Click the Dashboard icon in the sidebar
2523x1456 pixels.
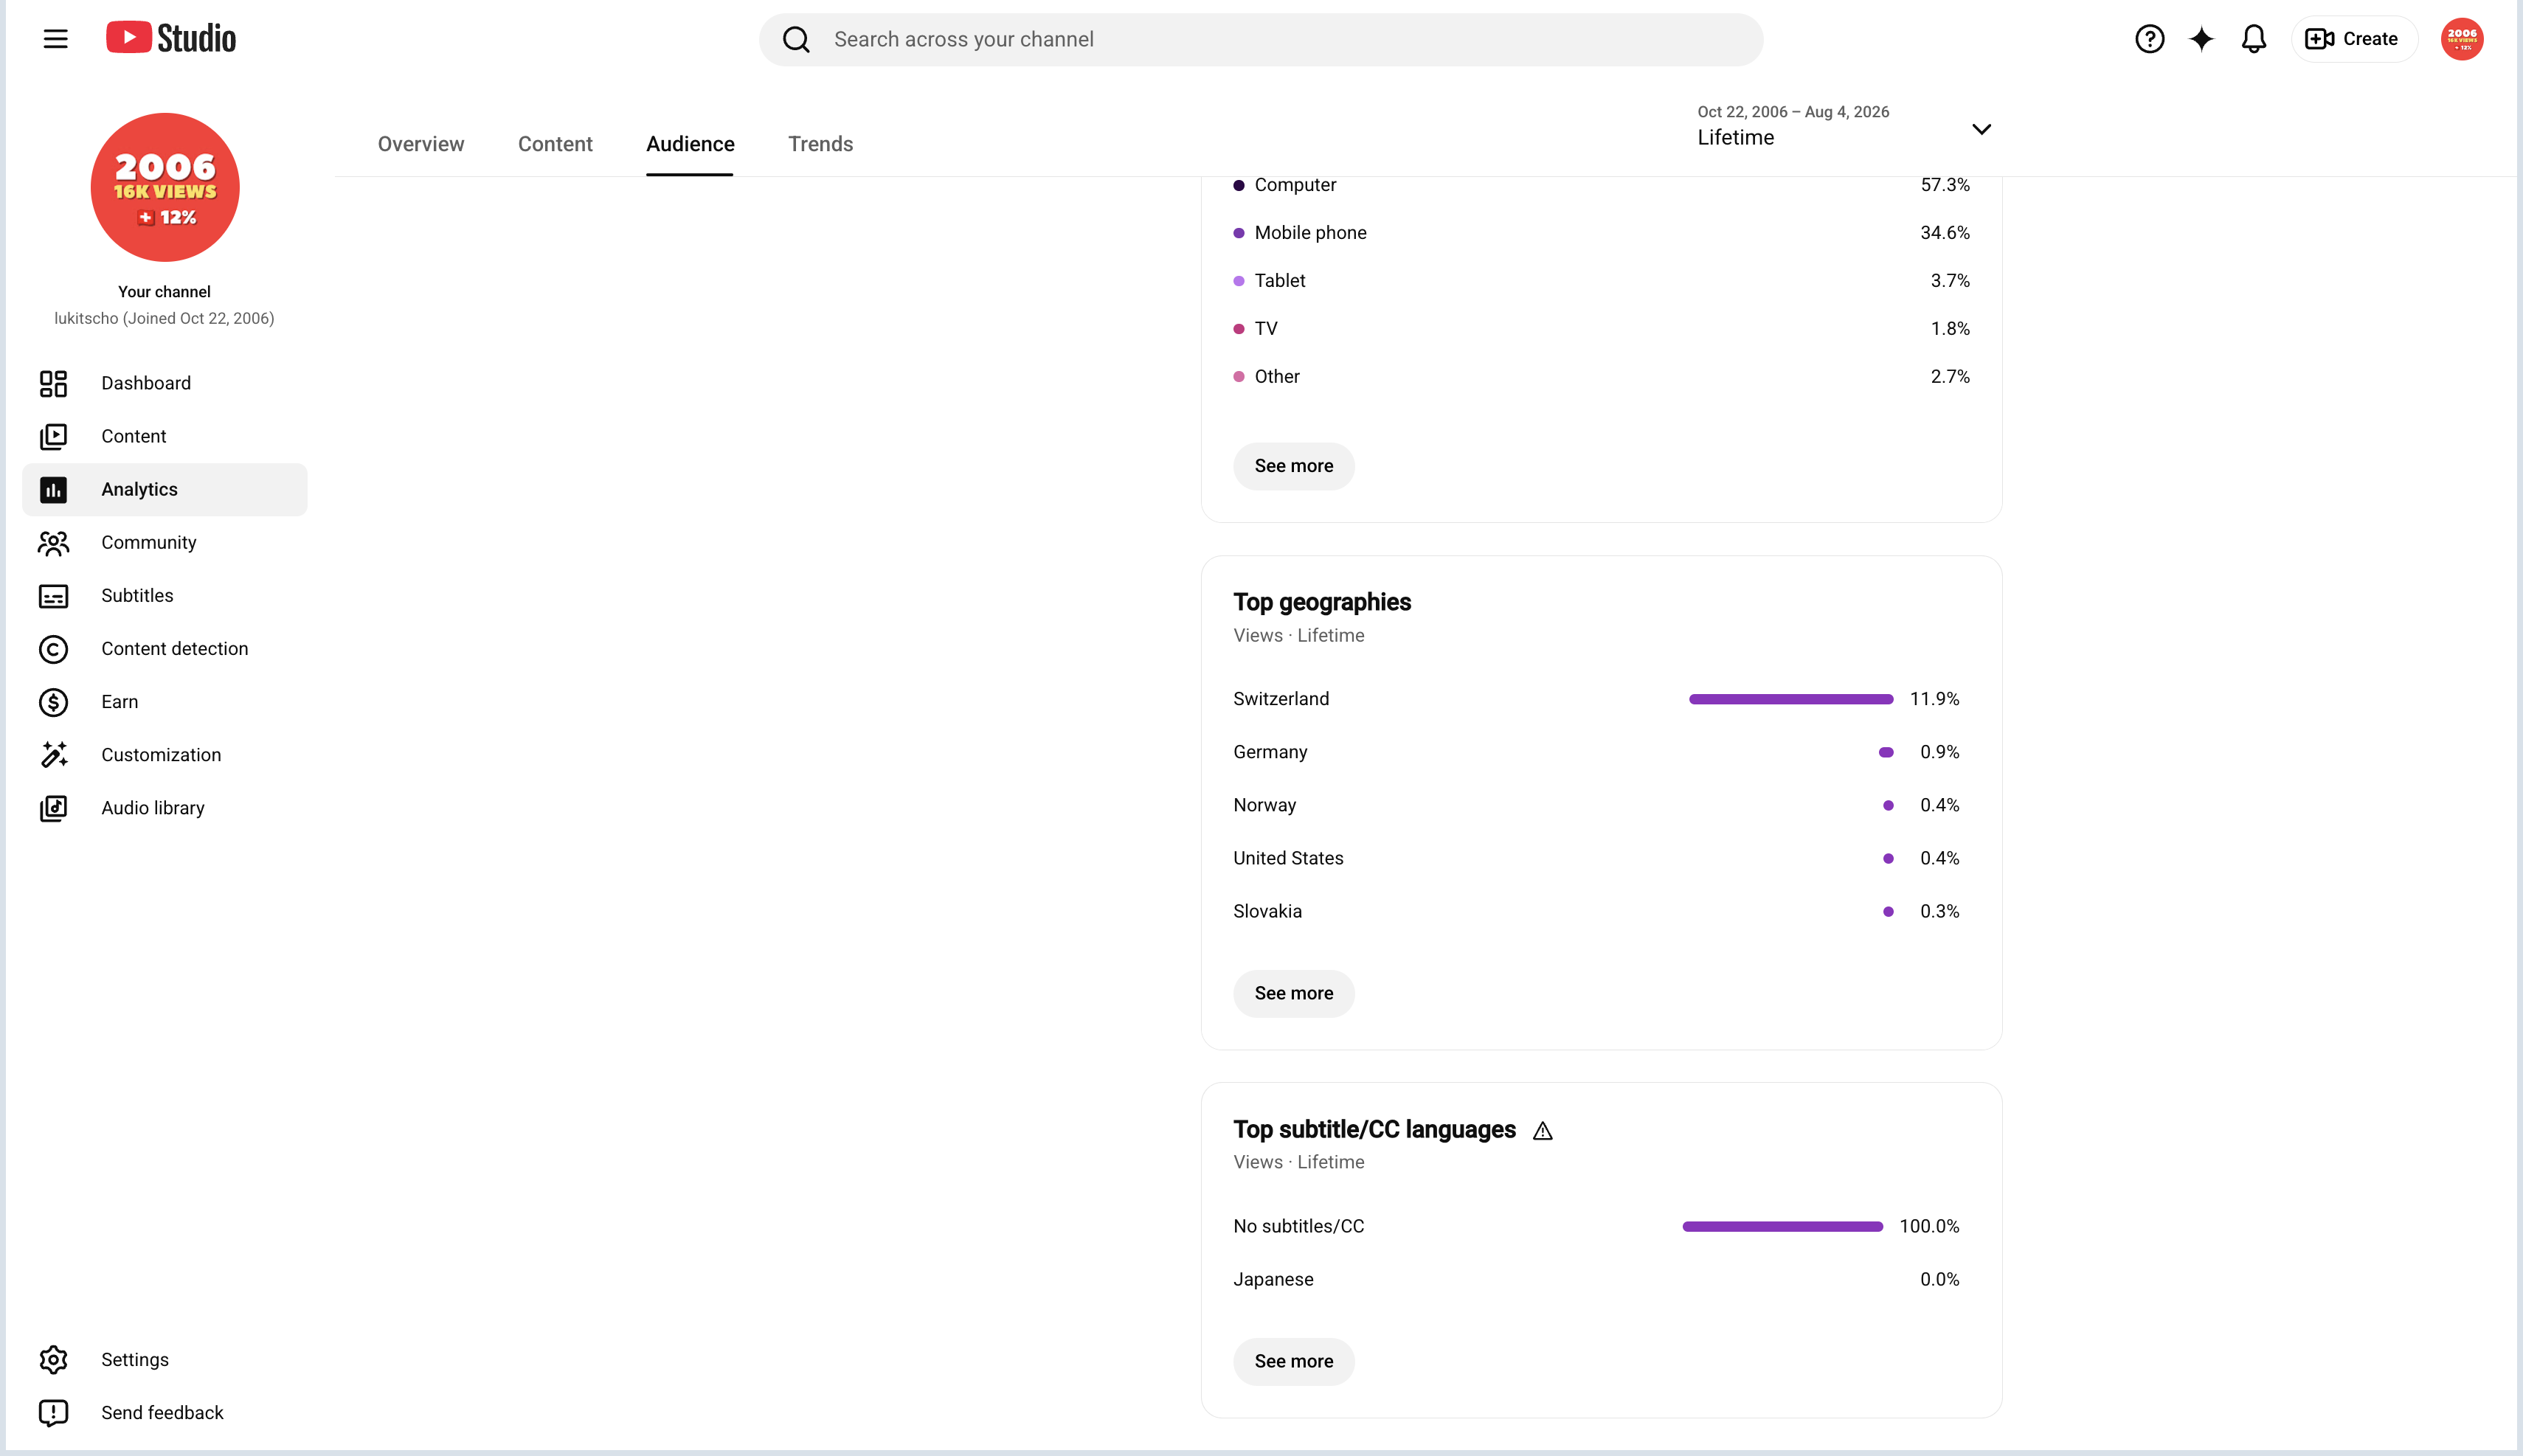(53, 383)
